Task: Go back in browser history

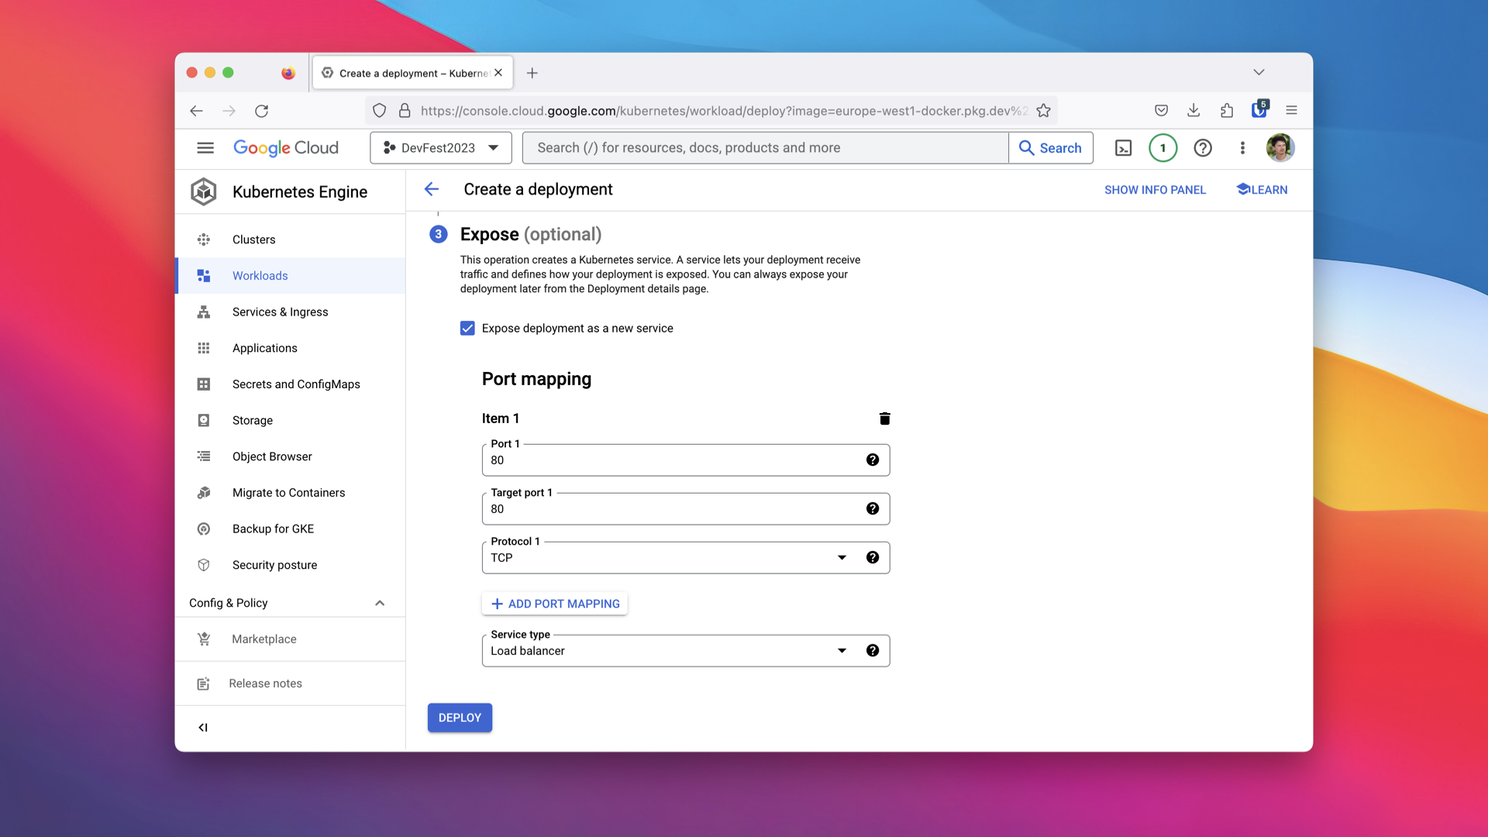Action: [x=196, y=111]
